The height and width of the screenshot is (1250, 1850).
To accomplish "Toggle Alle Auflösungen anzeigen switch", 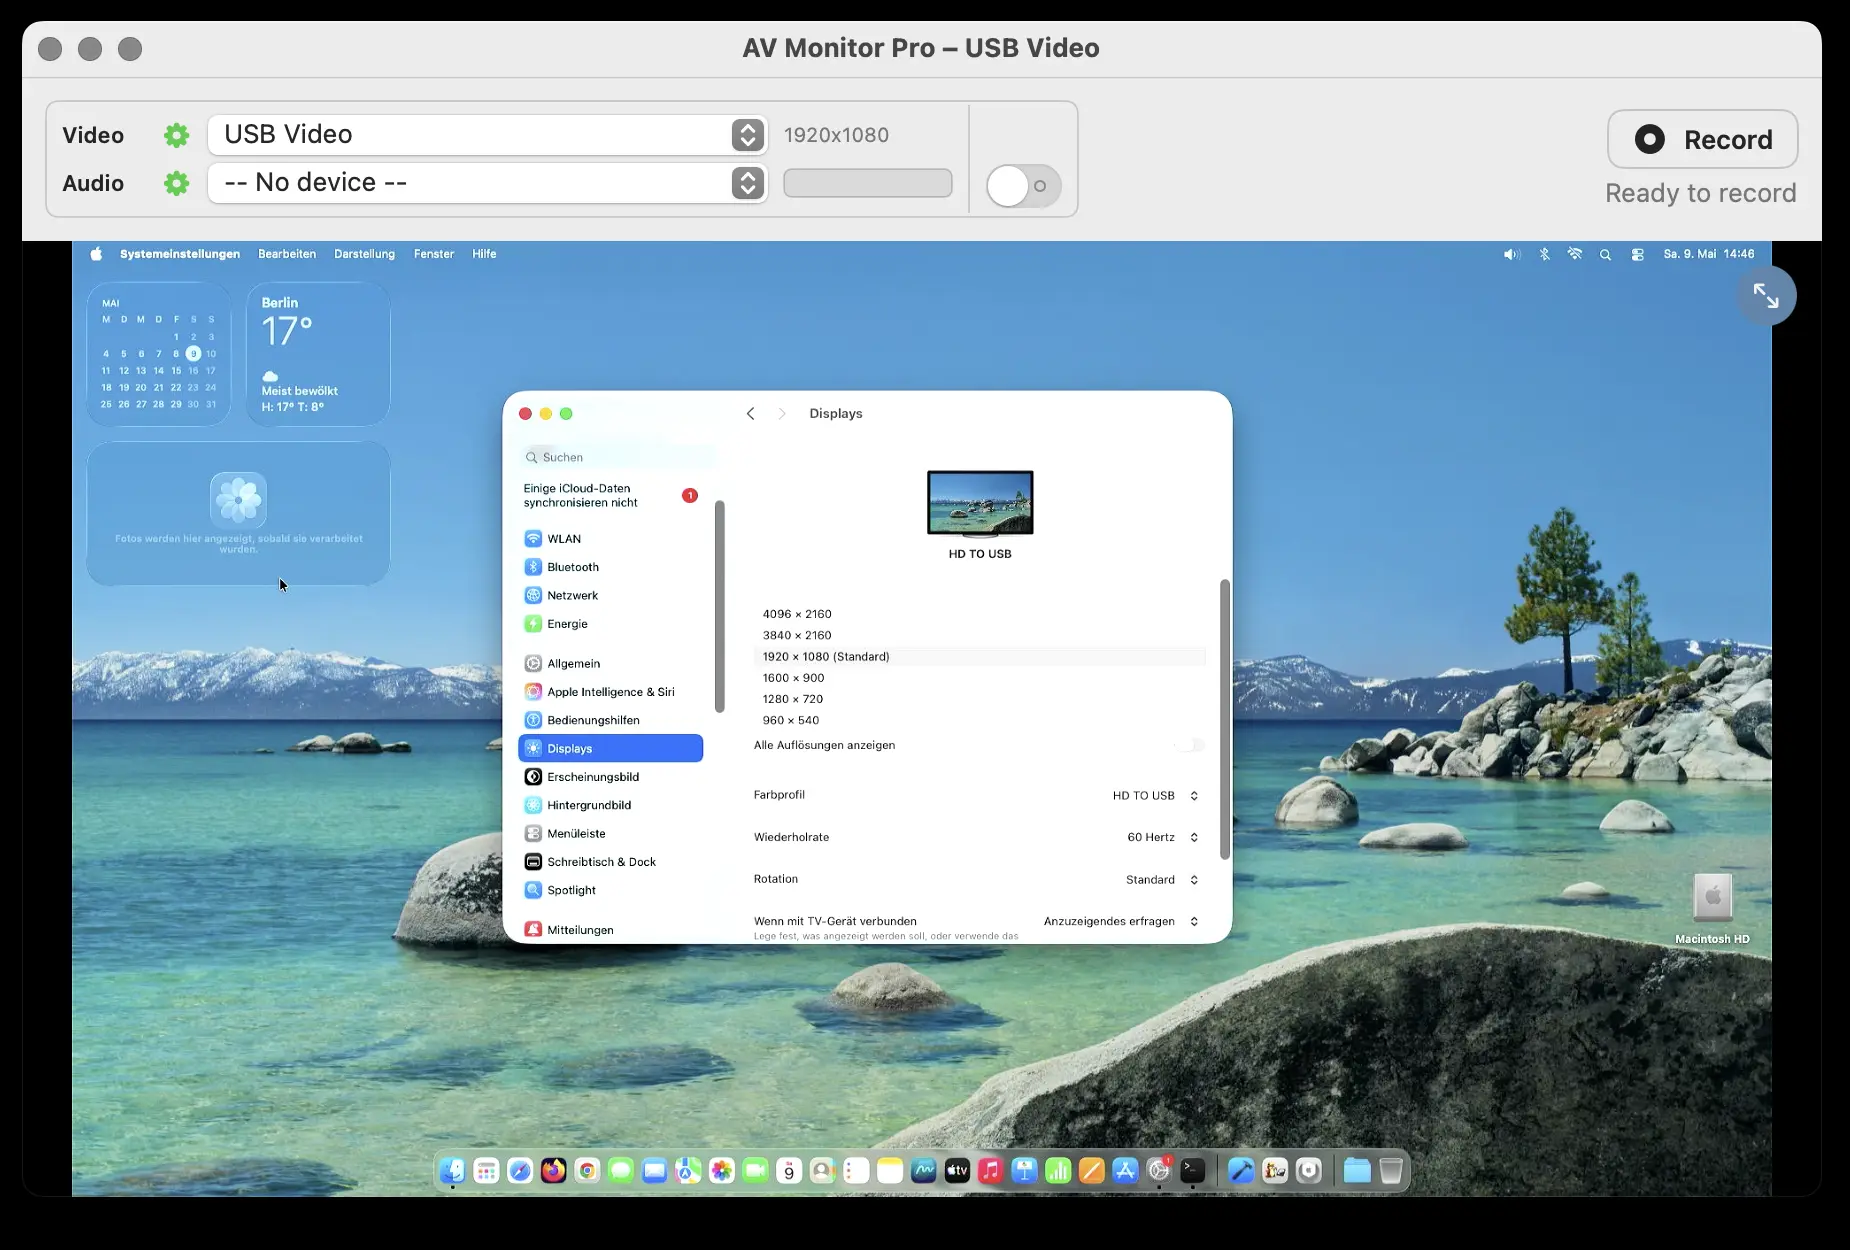I will pyautogui.click(x=1189, y=745).
